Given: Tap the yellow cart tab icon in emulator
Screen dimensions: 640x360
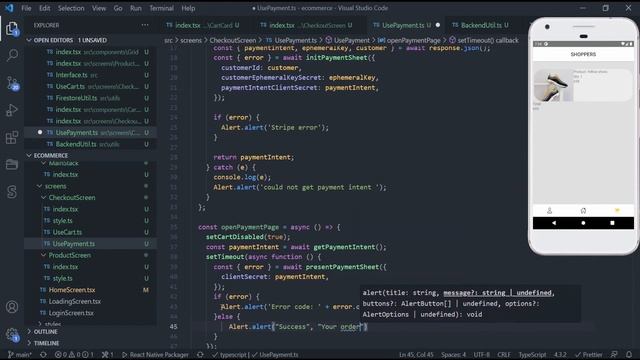Looking at the screenshot, I should 617,211.
